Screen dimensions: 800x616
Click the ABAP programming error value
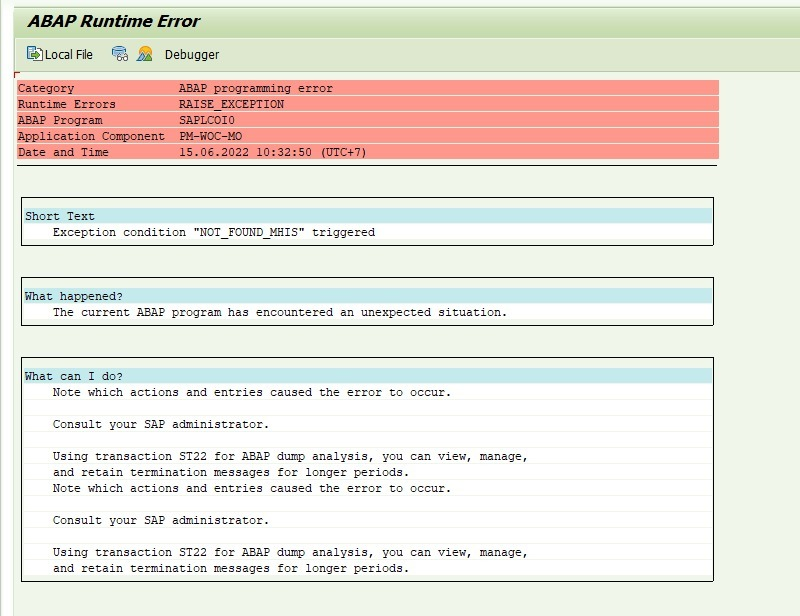[x=255, y=88]
